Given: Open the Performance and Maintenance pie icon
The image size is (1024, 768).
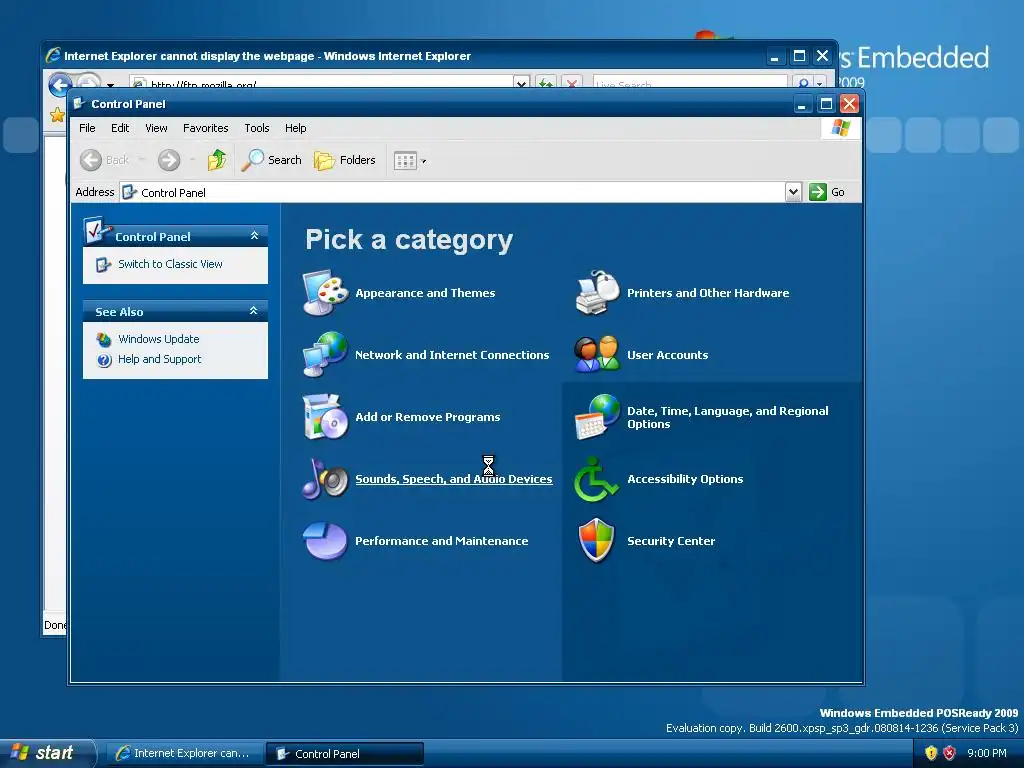Looking at the screenshot, I should point(325,541).
